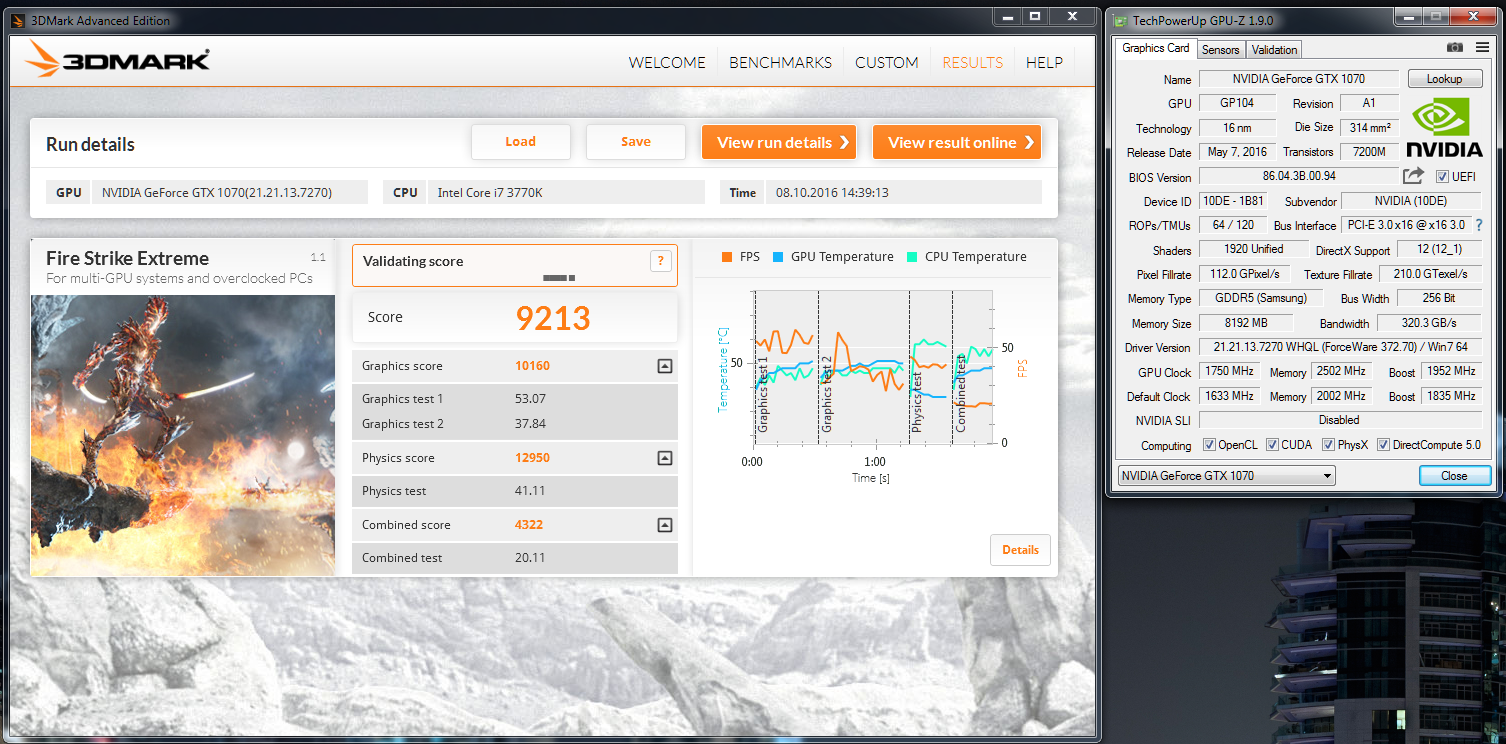Click the orange FPS legend swatch
Image resolution: width=1506 pixels, height=744 pixels.
click(x=727, y=257)
